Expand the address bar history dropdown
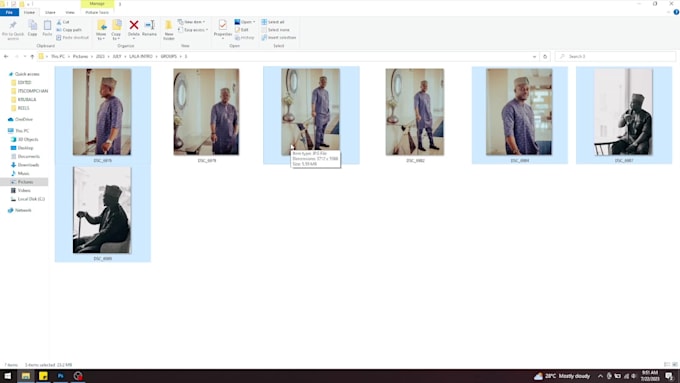The width and height of the screenshot is (680, 383). point(534,56)
